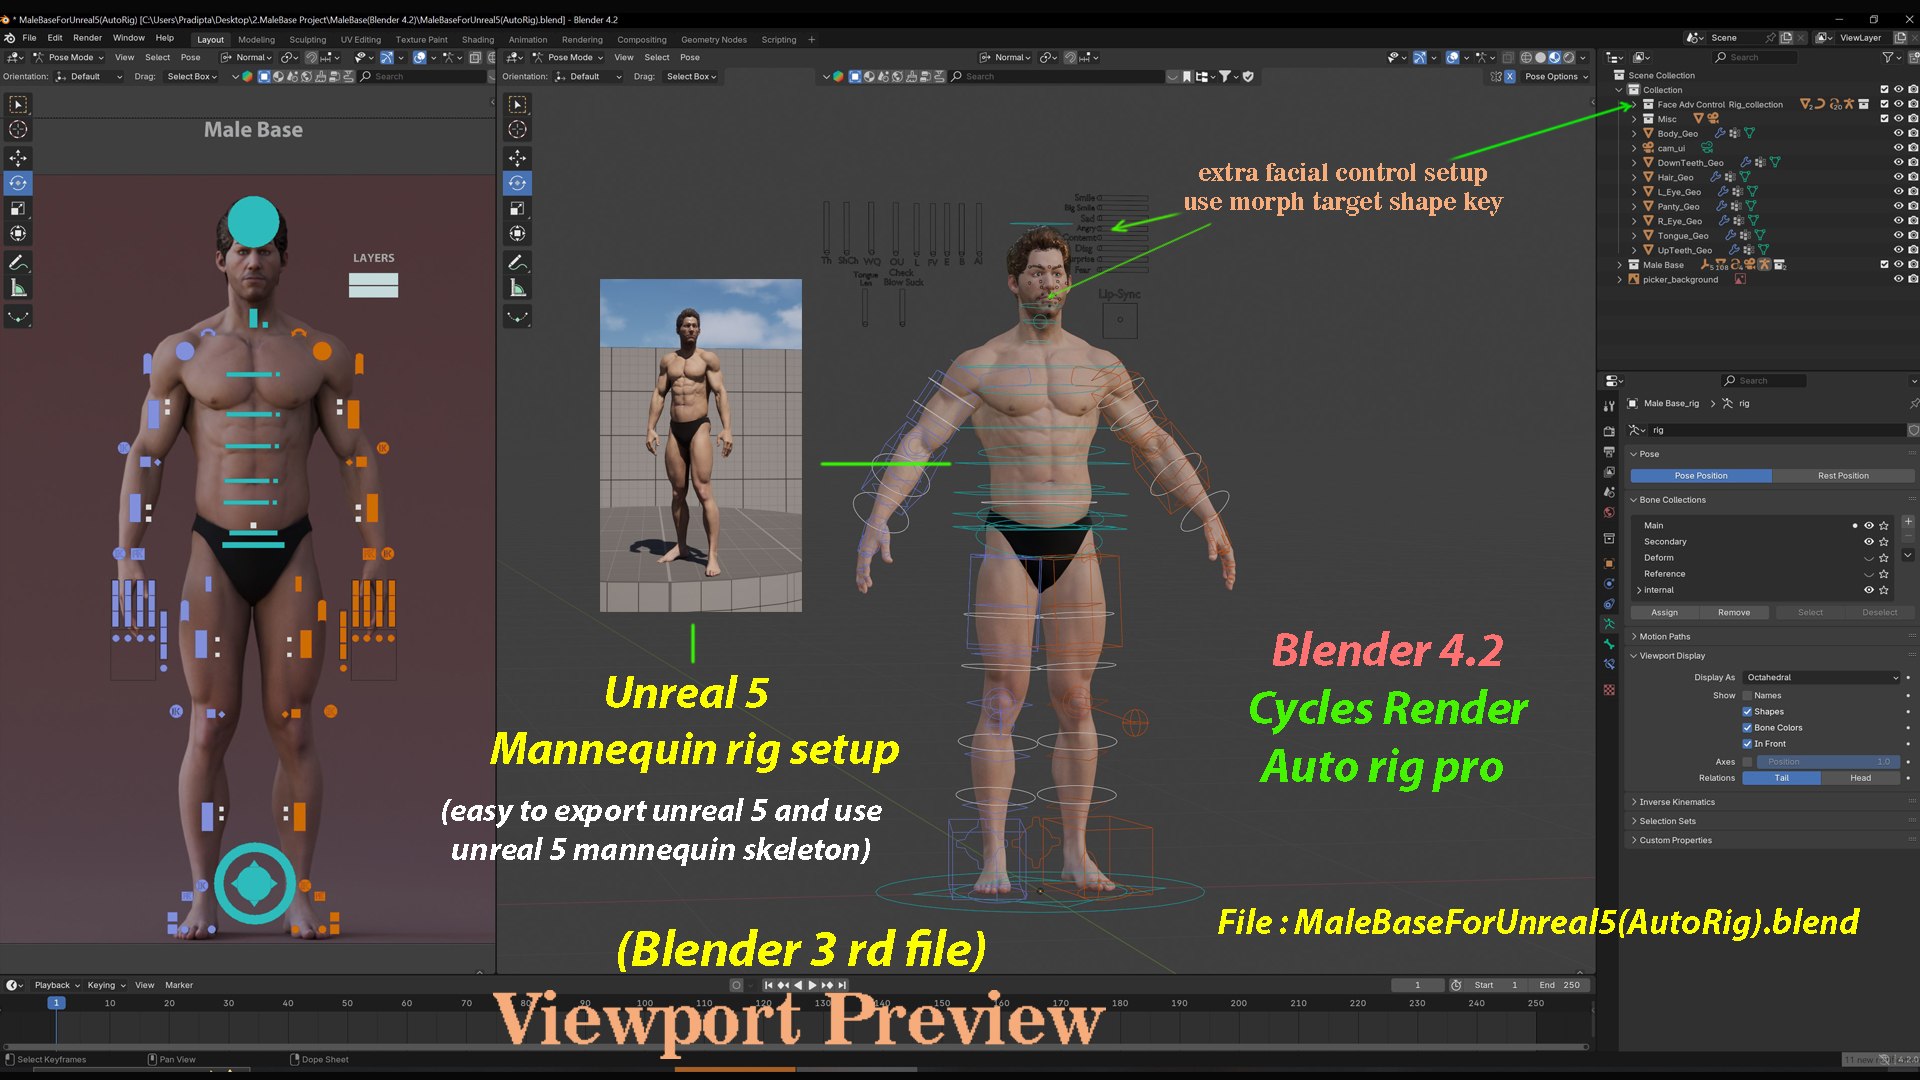Screen dimensions: 1920x1080
Task: Uncheck the Bone Colors checkbox
Action: pyautogui.click(x=1747, y=728)
